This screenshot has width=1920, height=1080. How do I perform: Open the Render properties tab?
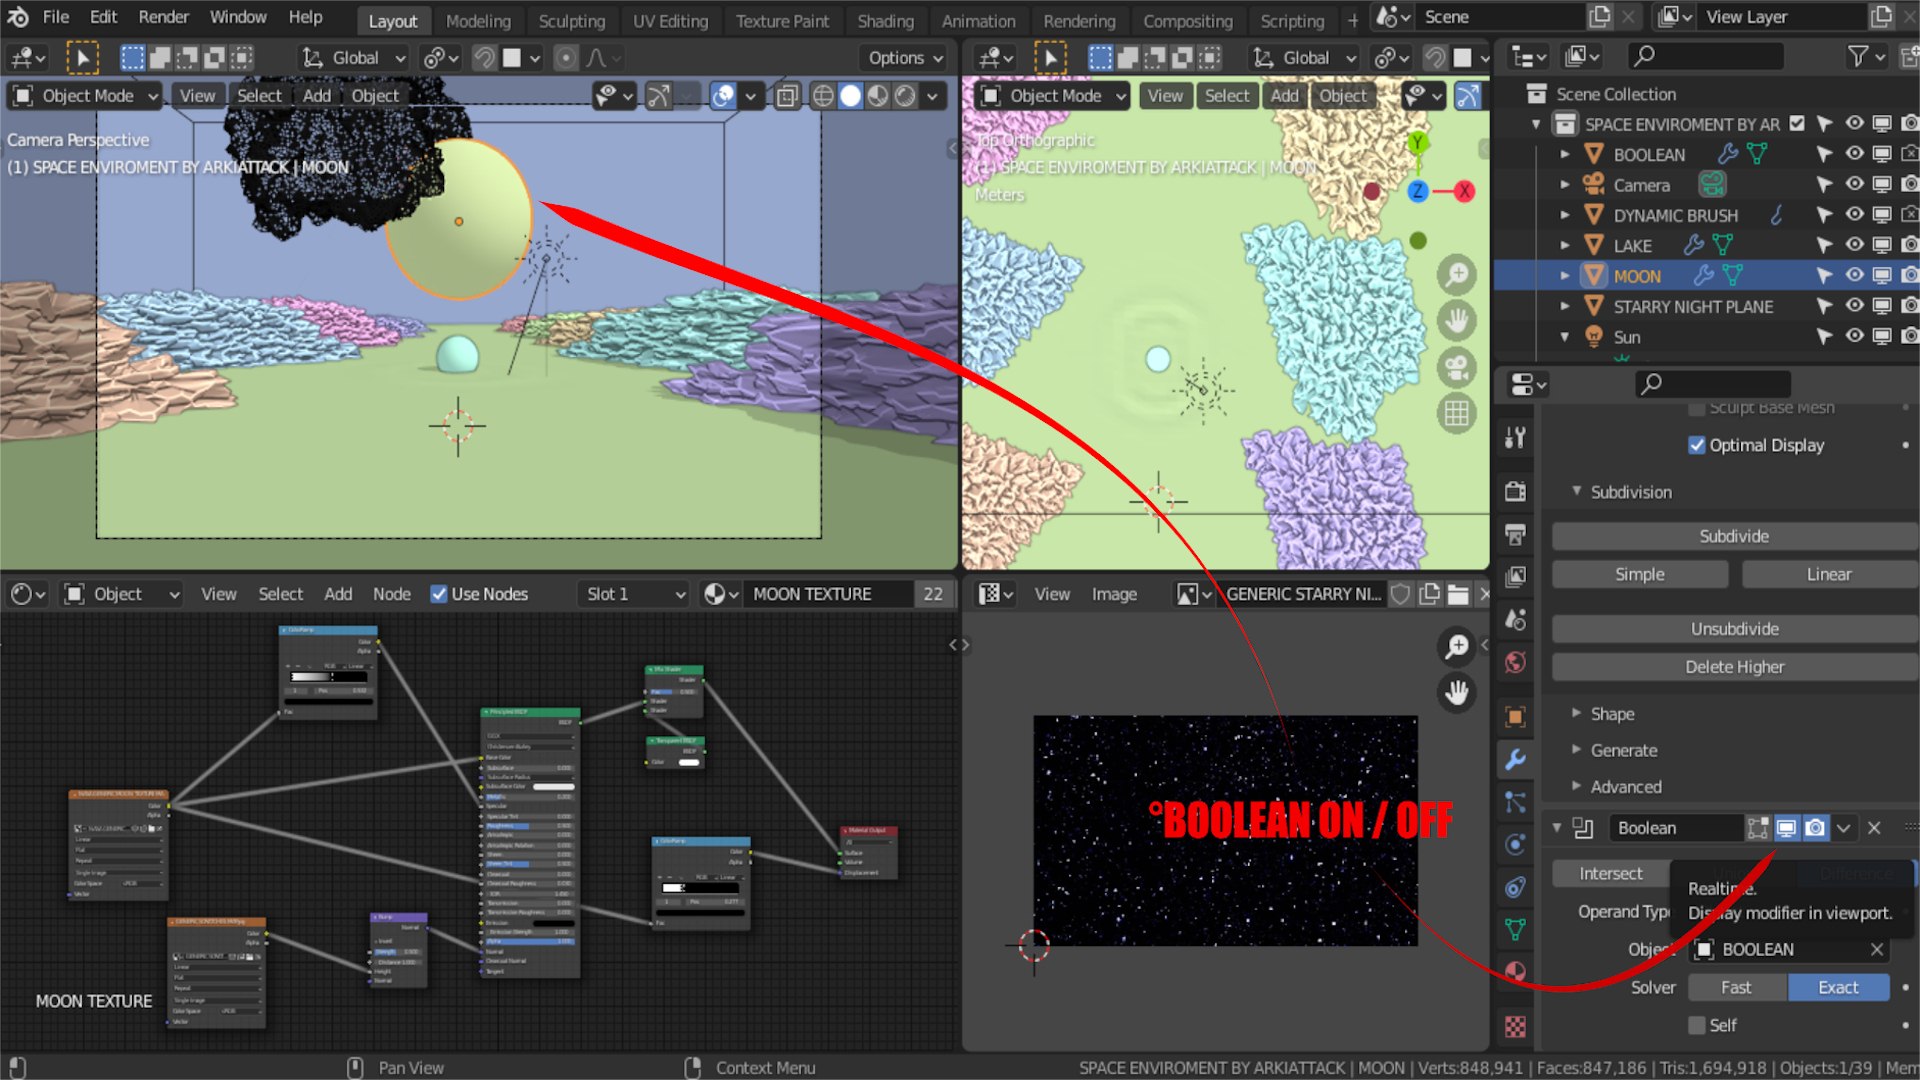[1516, 491]
